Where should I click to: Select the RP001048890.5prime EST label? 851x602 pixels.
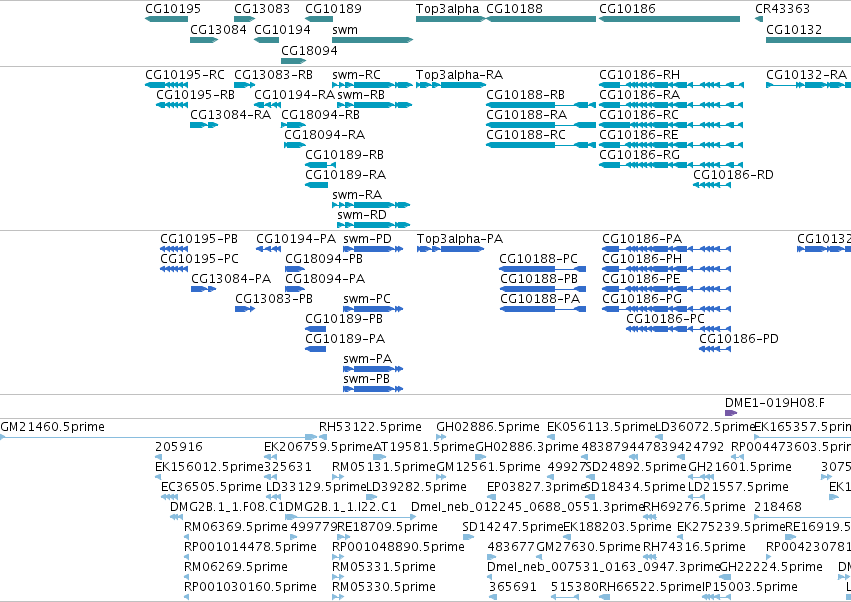[x=398, y=547]
